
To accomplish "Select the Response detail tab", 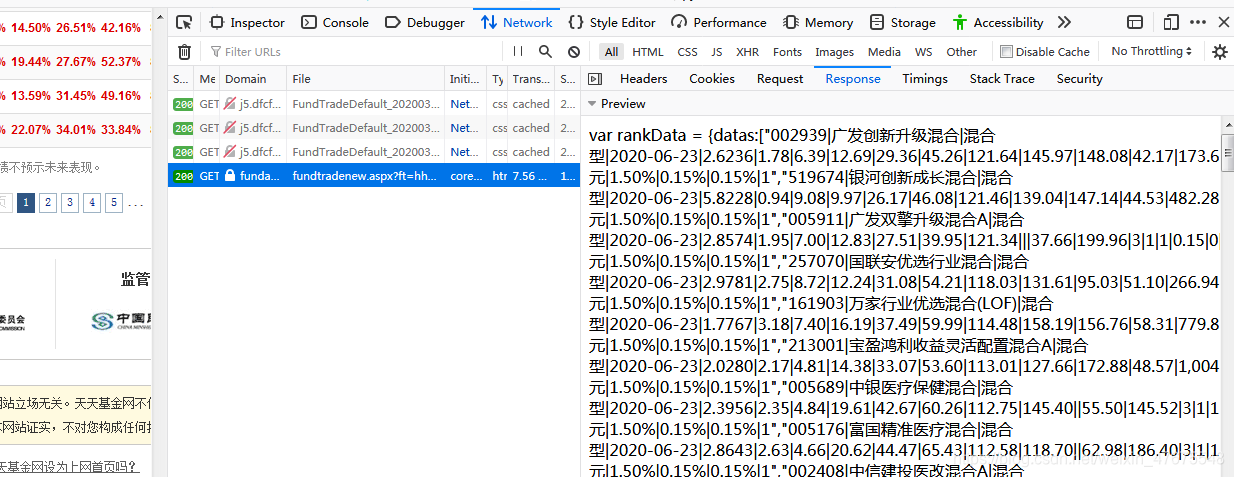I will pos(853,79).
